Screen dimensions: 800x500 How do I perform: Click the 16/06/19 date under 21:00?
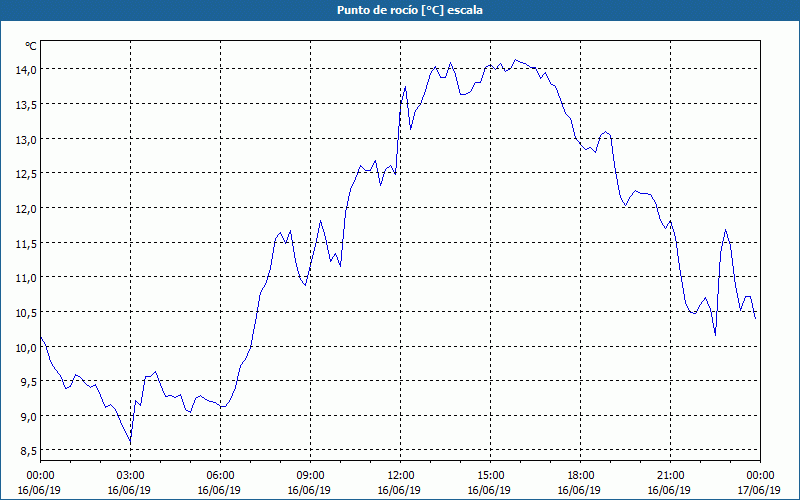(669, 490)
